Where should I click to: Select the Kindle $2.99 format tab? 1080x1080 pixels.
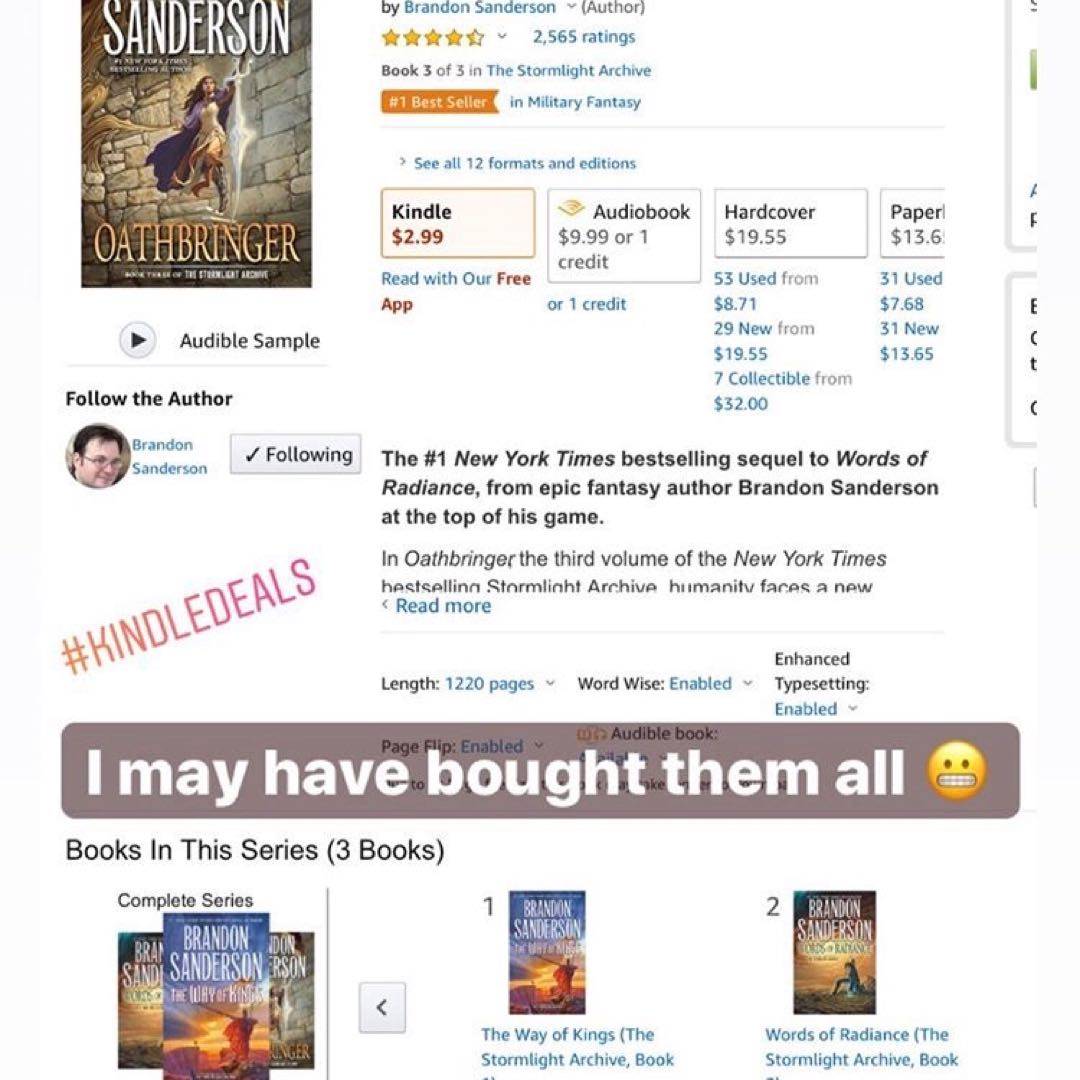[458, 223]
